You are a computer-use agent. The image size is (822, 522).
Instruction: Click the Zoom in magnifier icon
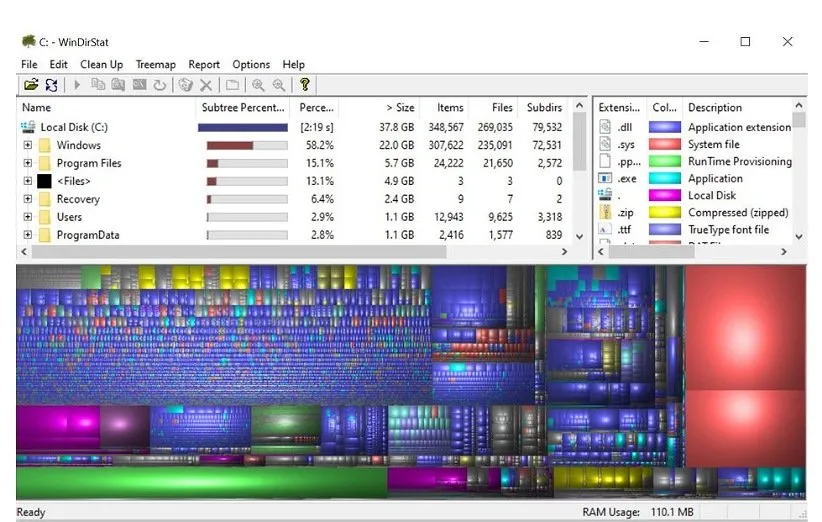coord(258,86)
